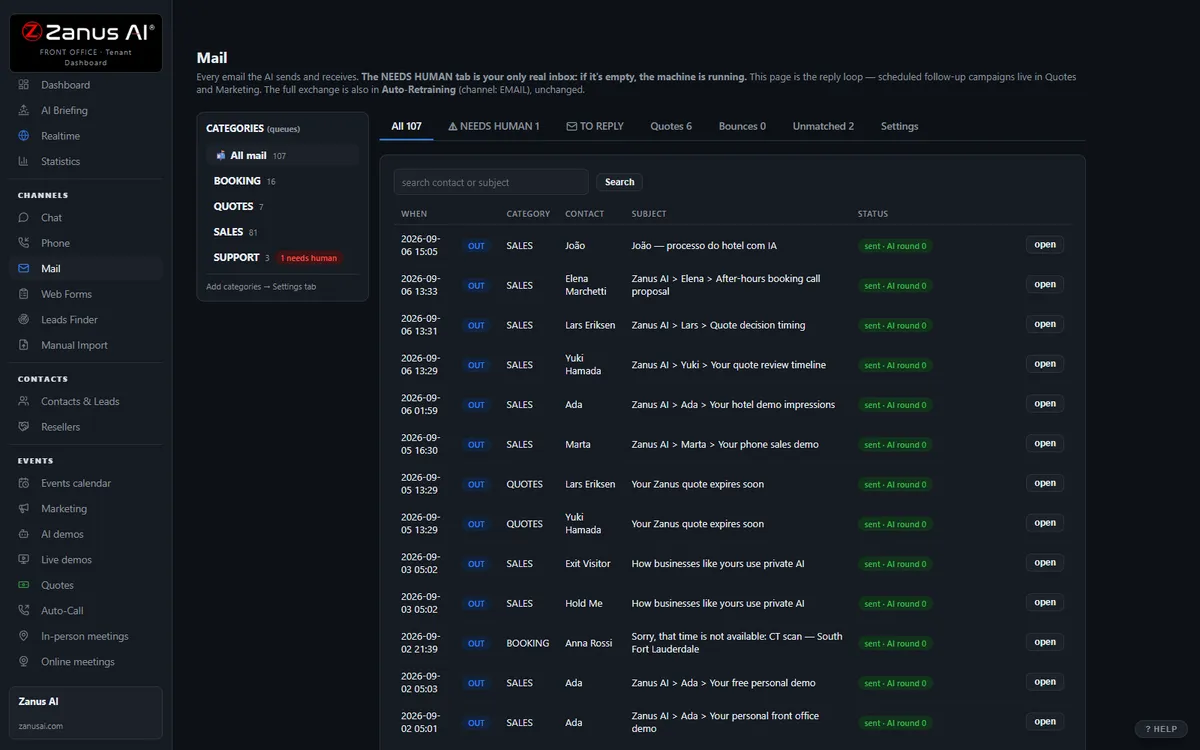This screenshot has height=750, width=1200.
Task: Open AI Briefing icon in sidebar
Action: 24,110
